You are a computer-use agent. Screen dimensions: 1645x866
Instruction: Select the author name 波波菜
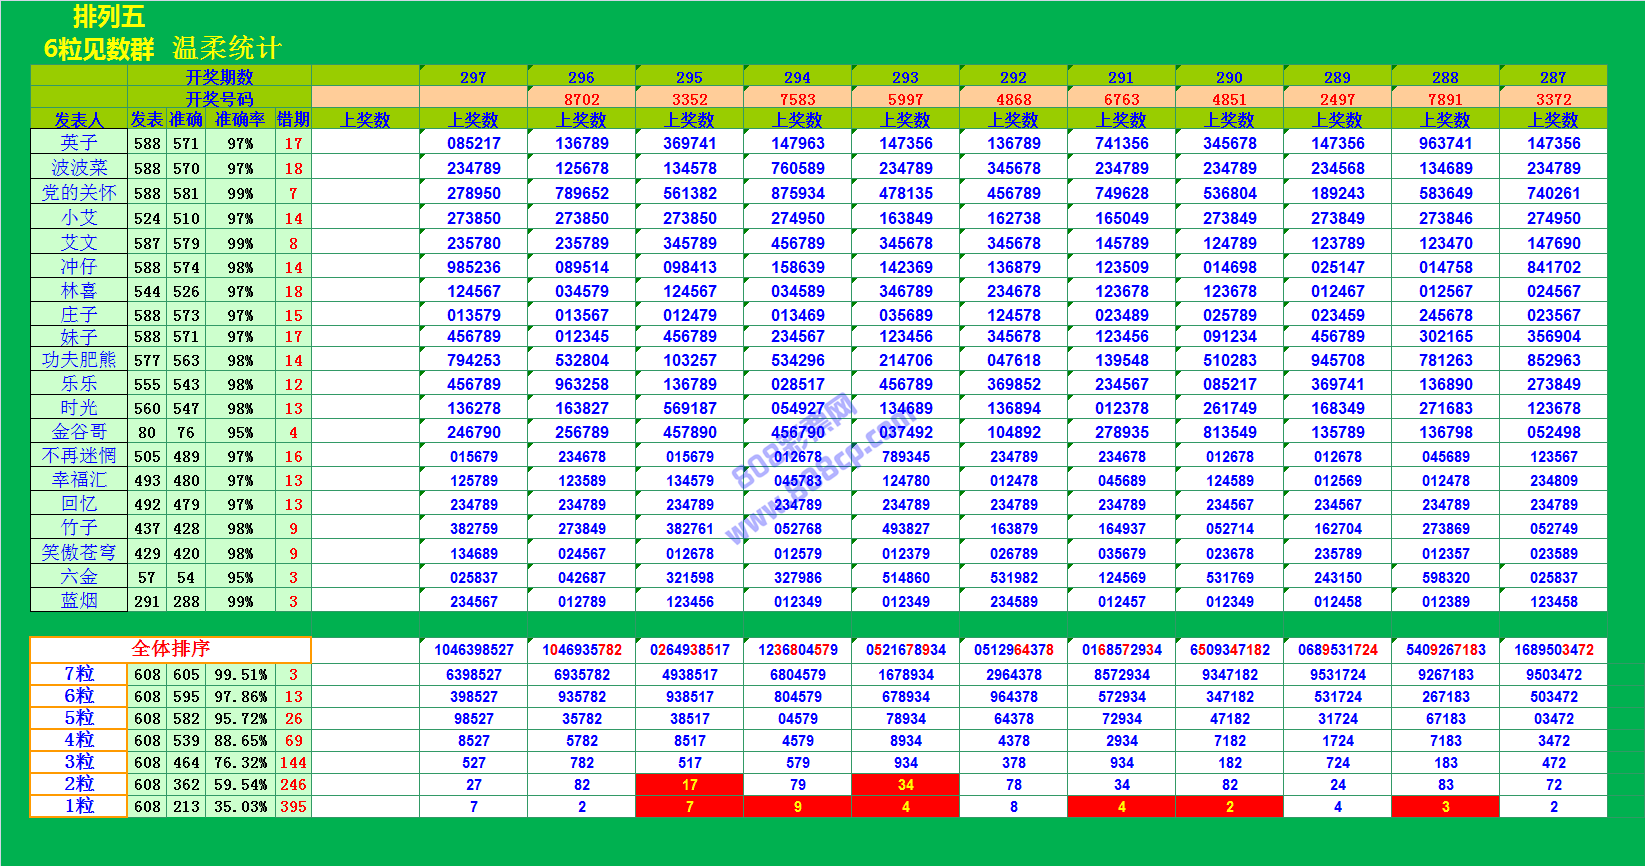[x=79, y=168]
